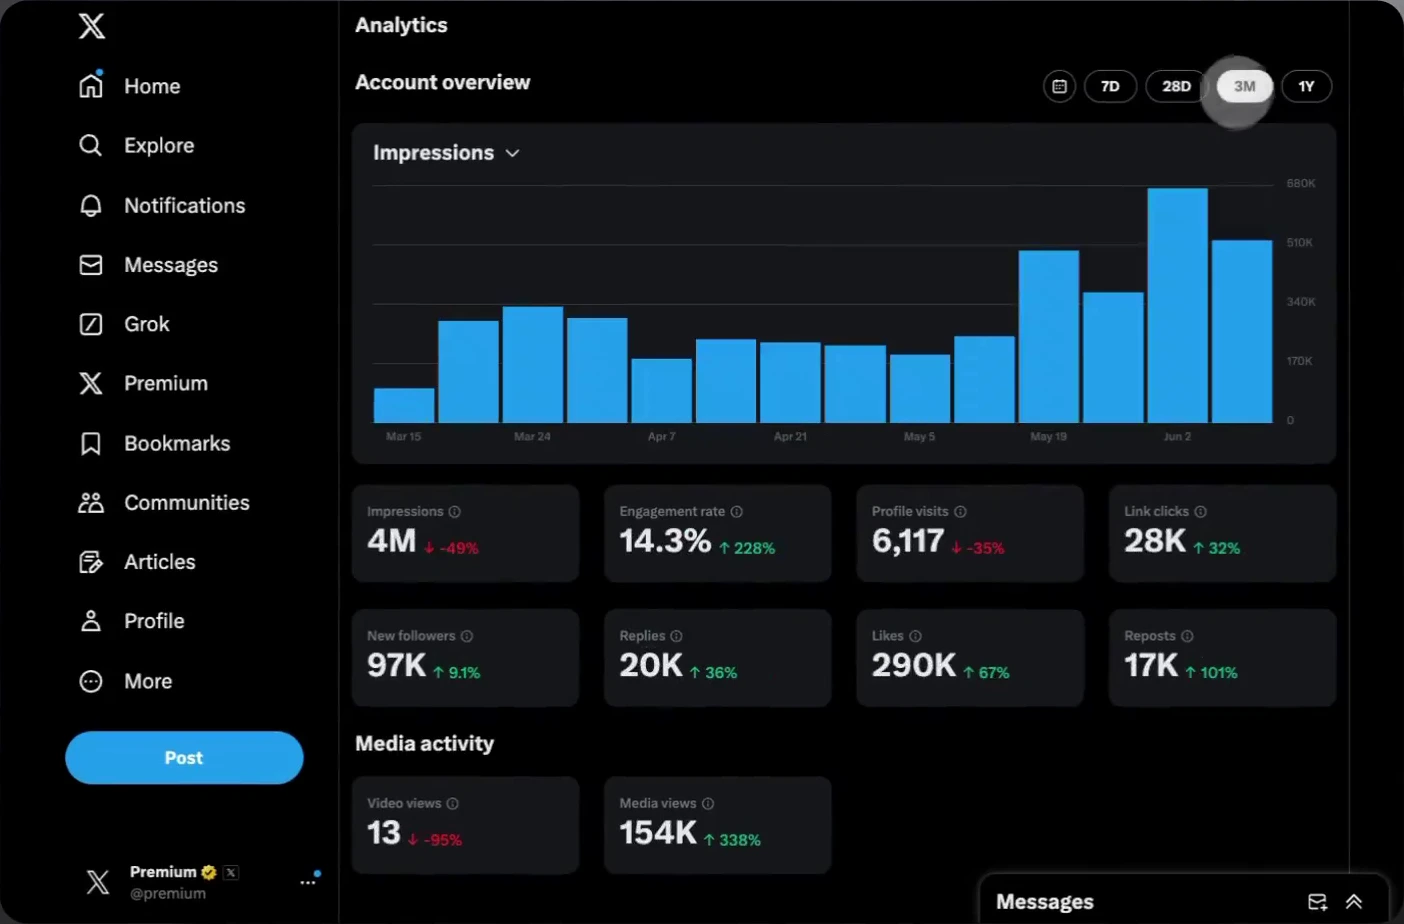Viewport: 1404px width, 924px height.
Task: Click the info icon next to Link clicks
Action: [x=1200, y=512]
